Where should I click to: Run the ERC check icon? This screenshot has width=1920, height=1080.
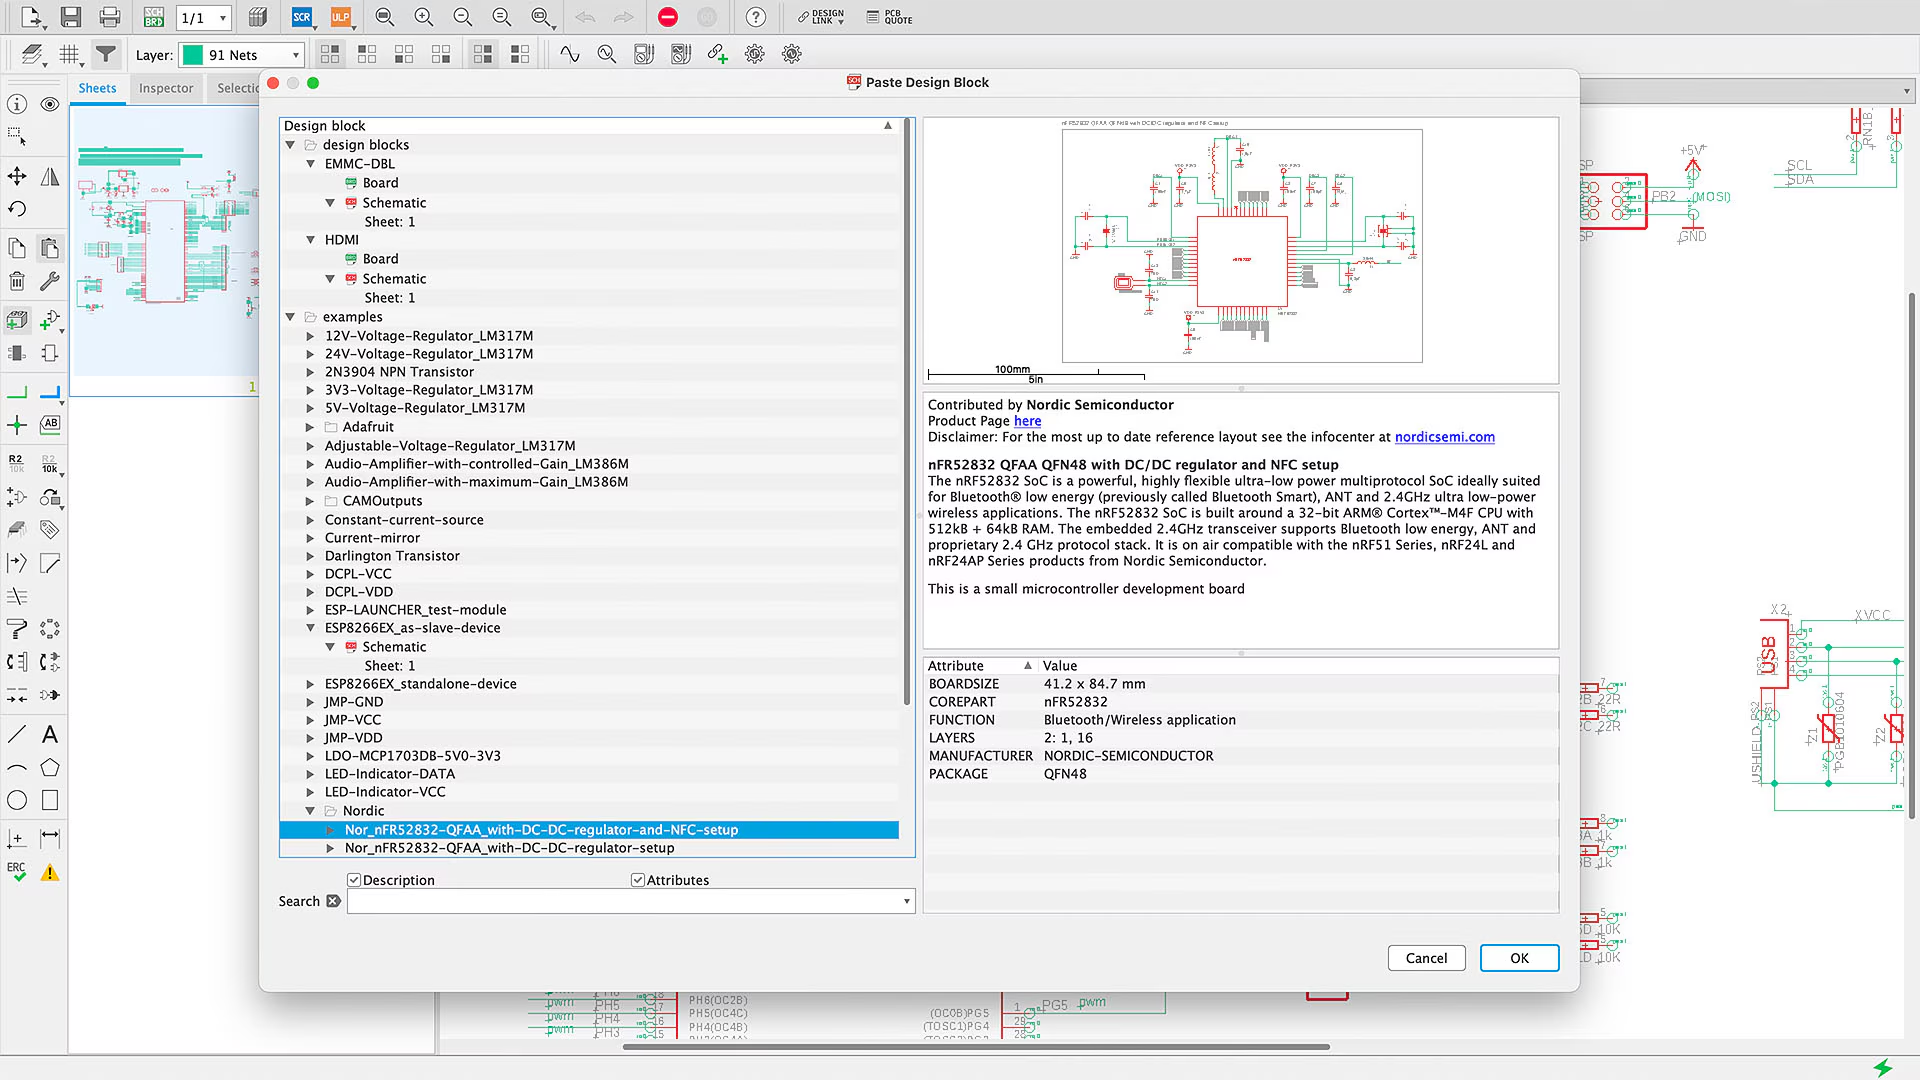(x=17, y=872)
